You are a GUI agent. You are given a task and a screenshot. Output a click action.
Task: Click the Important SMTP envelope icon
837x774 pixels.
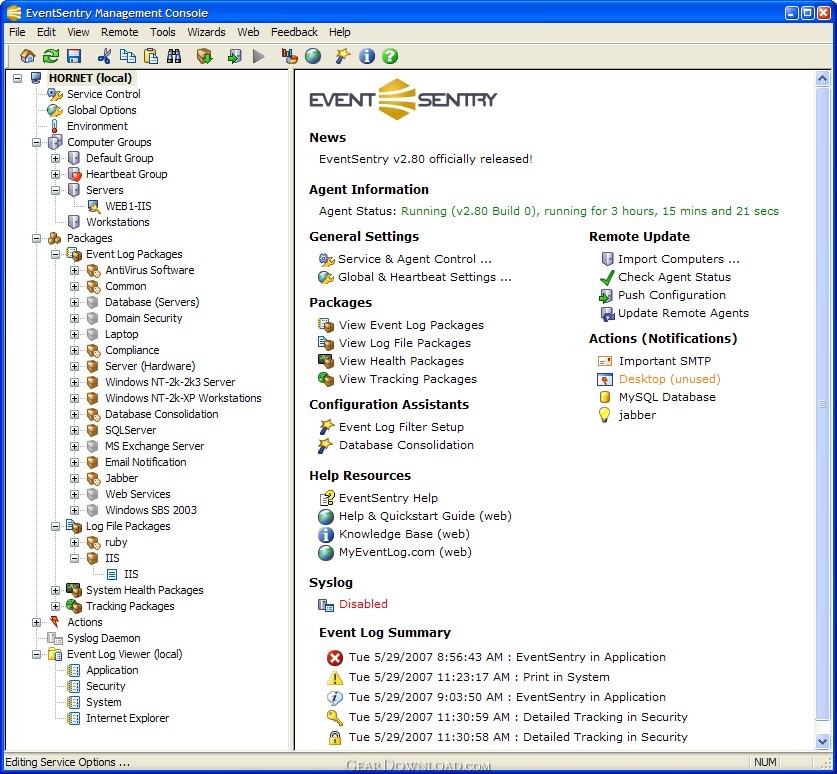pyautogui.click(x=604, y=361)
